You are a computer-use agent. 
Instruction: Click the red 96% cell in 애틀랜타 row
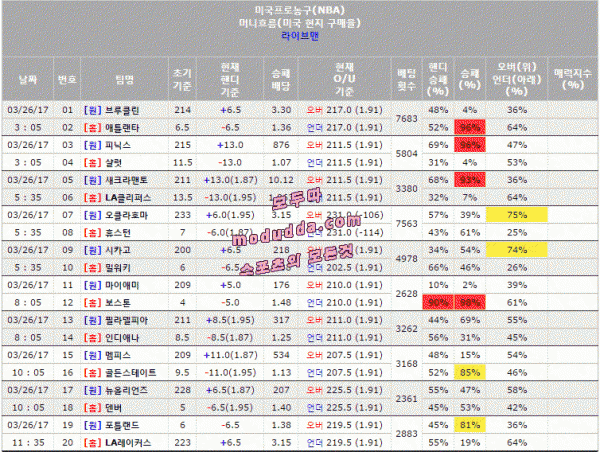470,127
